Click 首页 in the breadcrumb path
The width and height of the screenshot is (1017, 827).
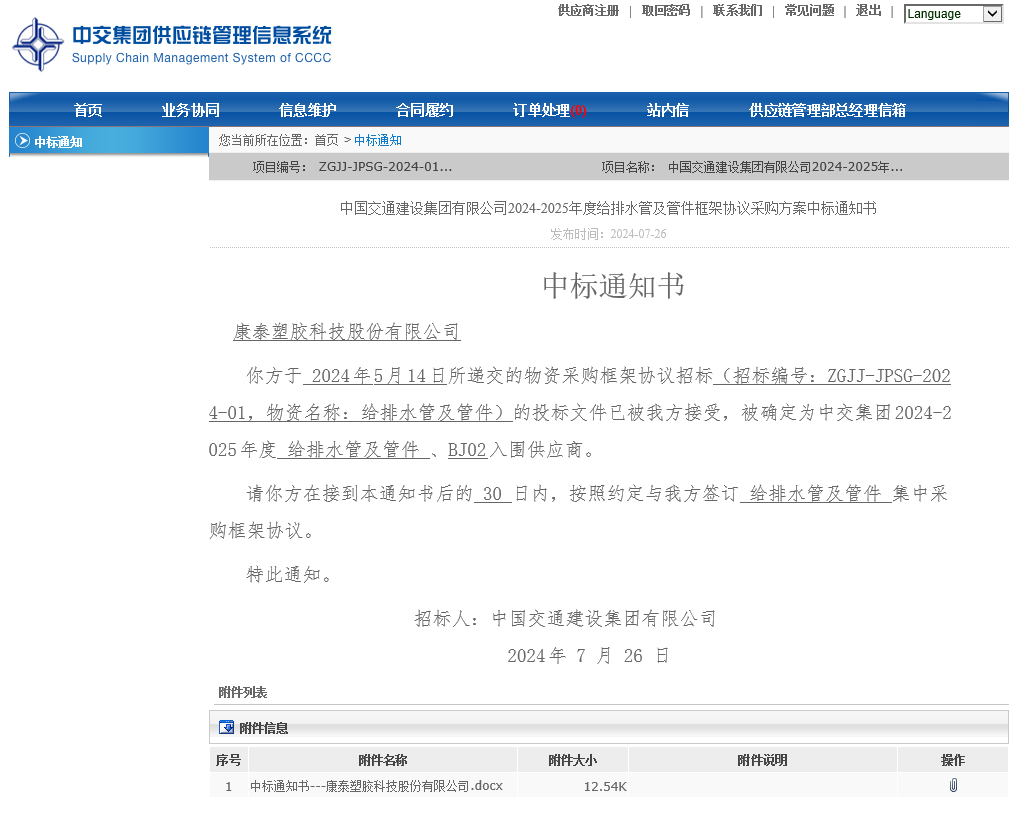(x=326, y=140)
